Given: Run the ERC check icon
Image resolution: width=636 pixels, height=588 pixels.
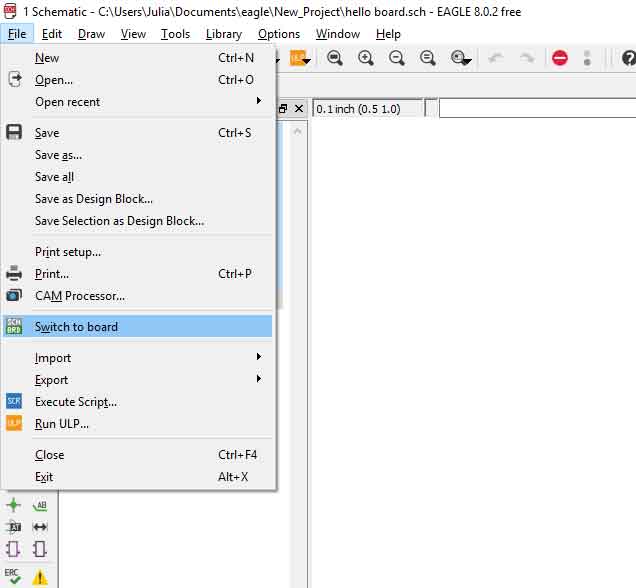Looking at the screenshot, I should [x=13, y=576].
